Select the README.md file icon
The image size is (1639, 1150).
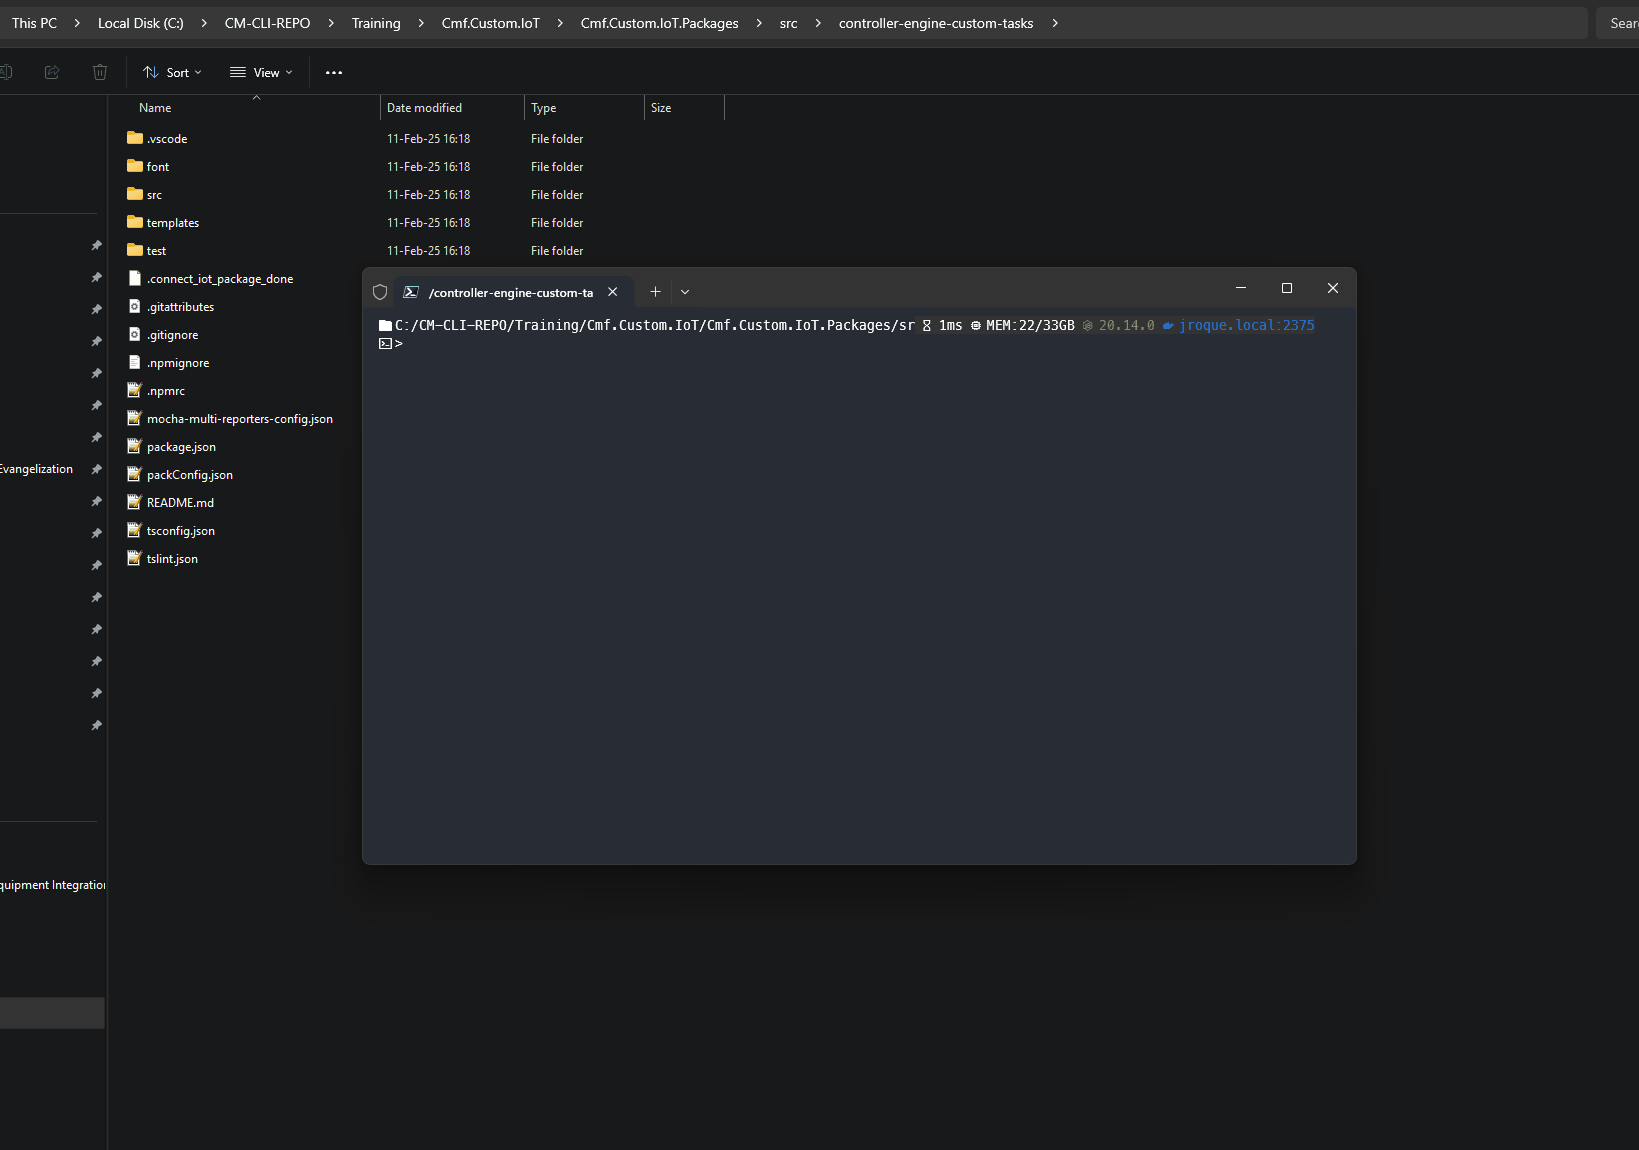click(135, 502)
